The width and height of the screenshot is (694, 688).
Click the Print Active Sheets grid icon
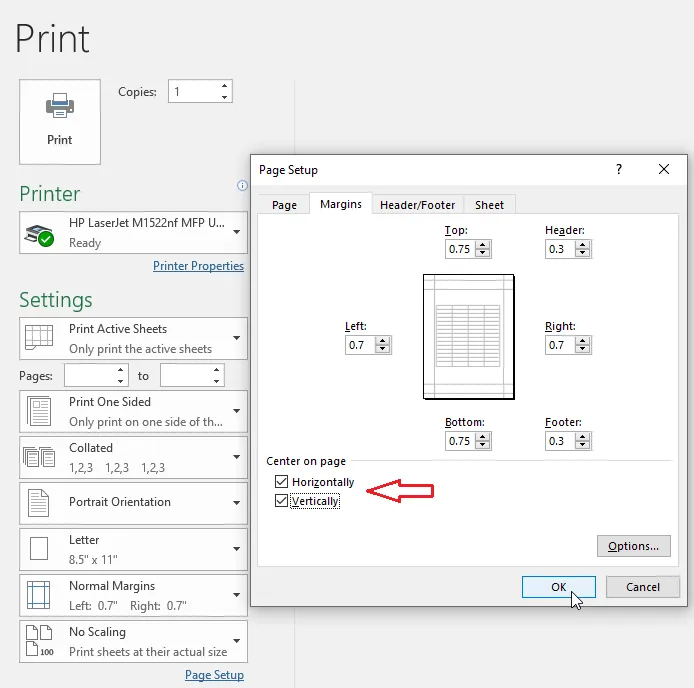tap(39, 337)
